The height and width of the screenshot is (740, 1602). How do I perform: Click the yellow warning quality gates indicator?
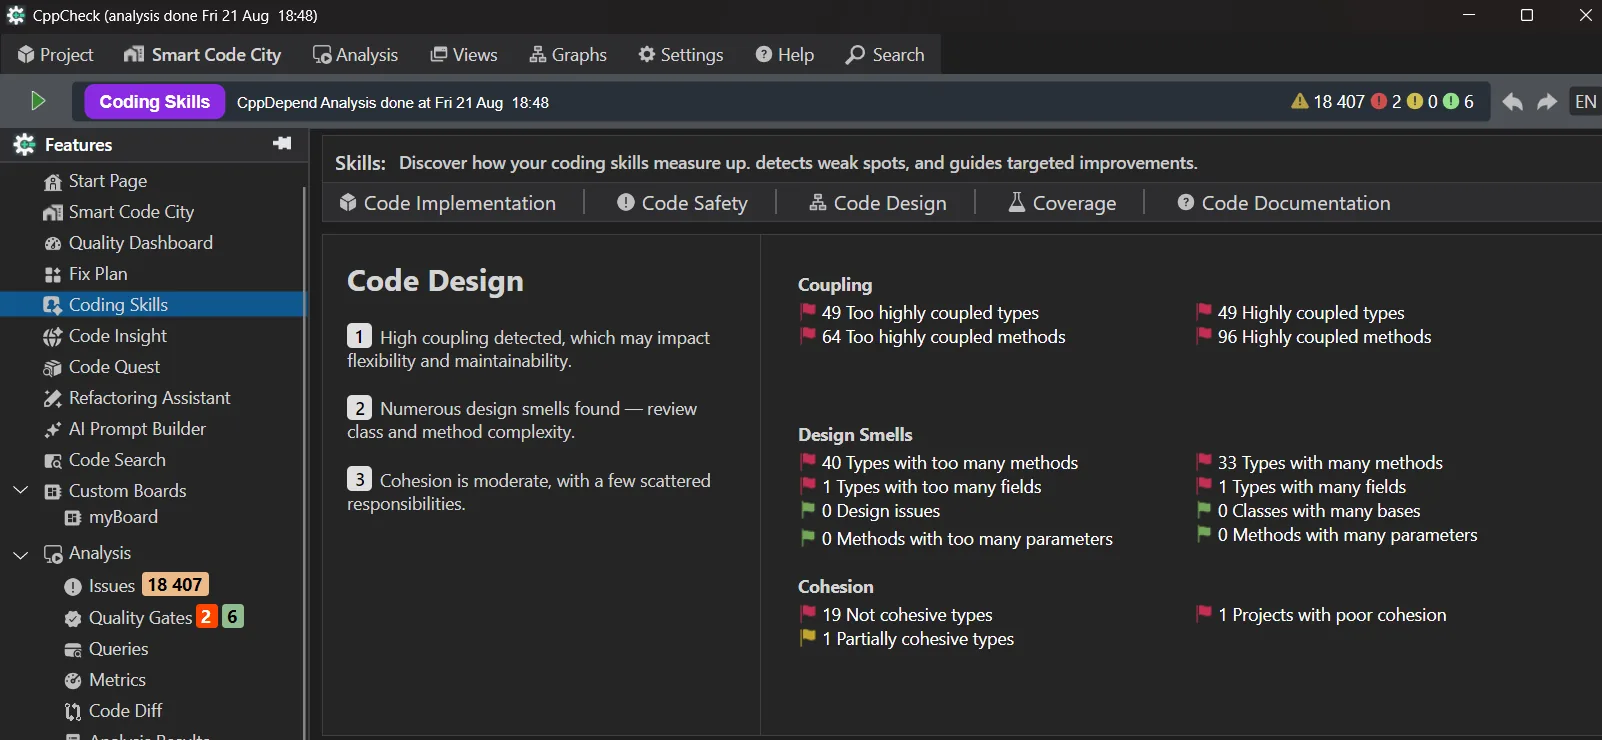coord(1415,101)
